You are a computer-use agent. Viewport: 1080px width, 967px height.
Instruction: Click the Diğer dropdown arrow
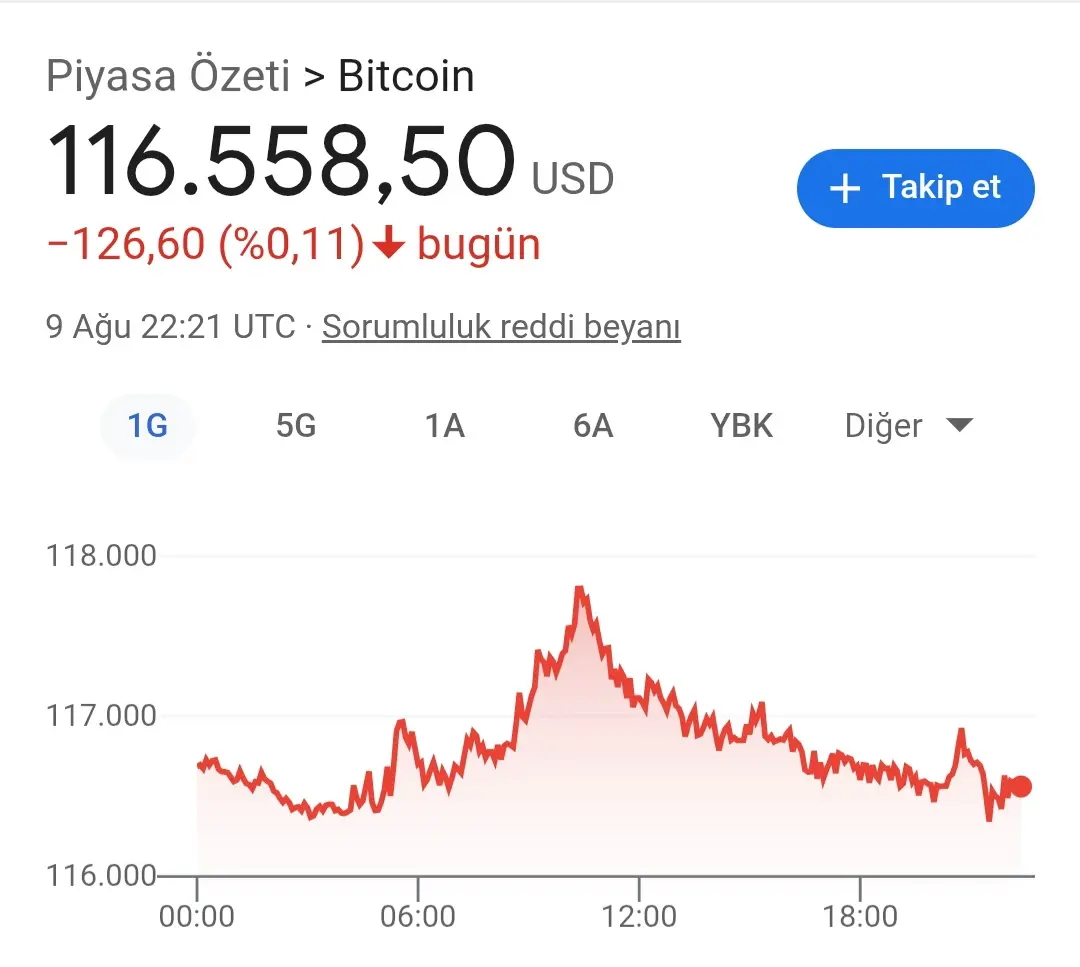coord(959,425)
